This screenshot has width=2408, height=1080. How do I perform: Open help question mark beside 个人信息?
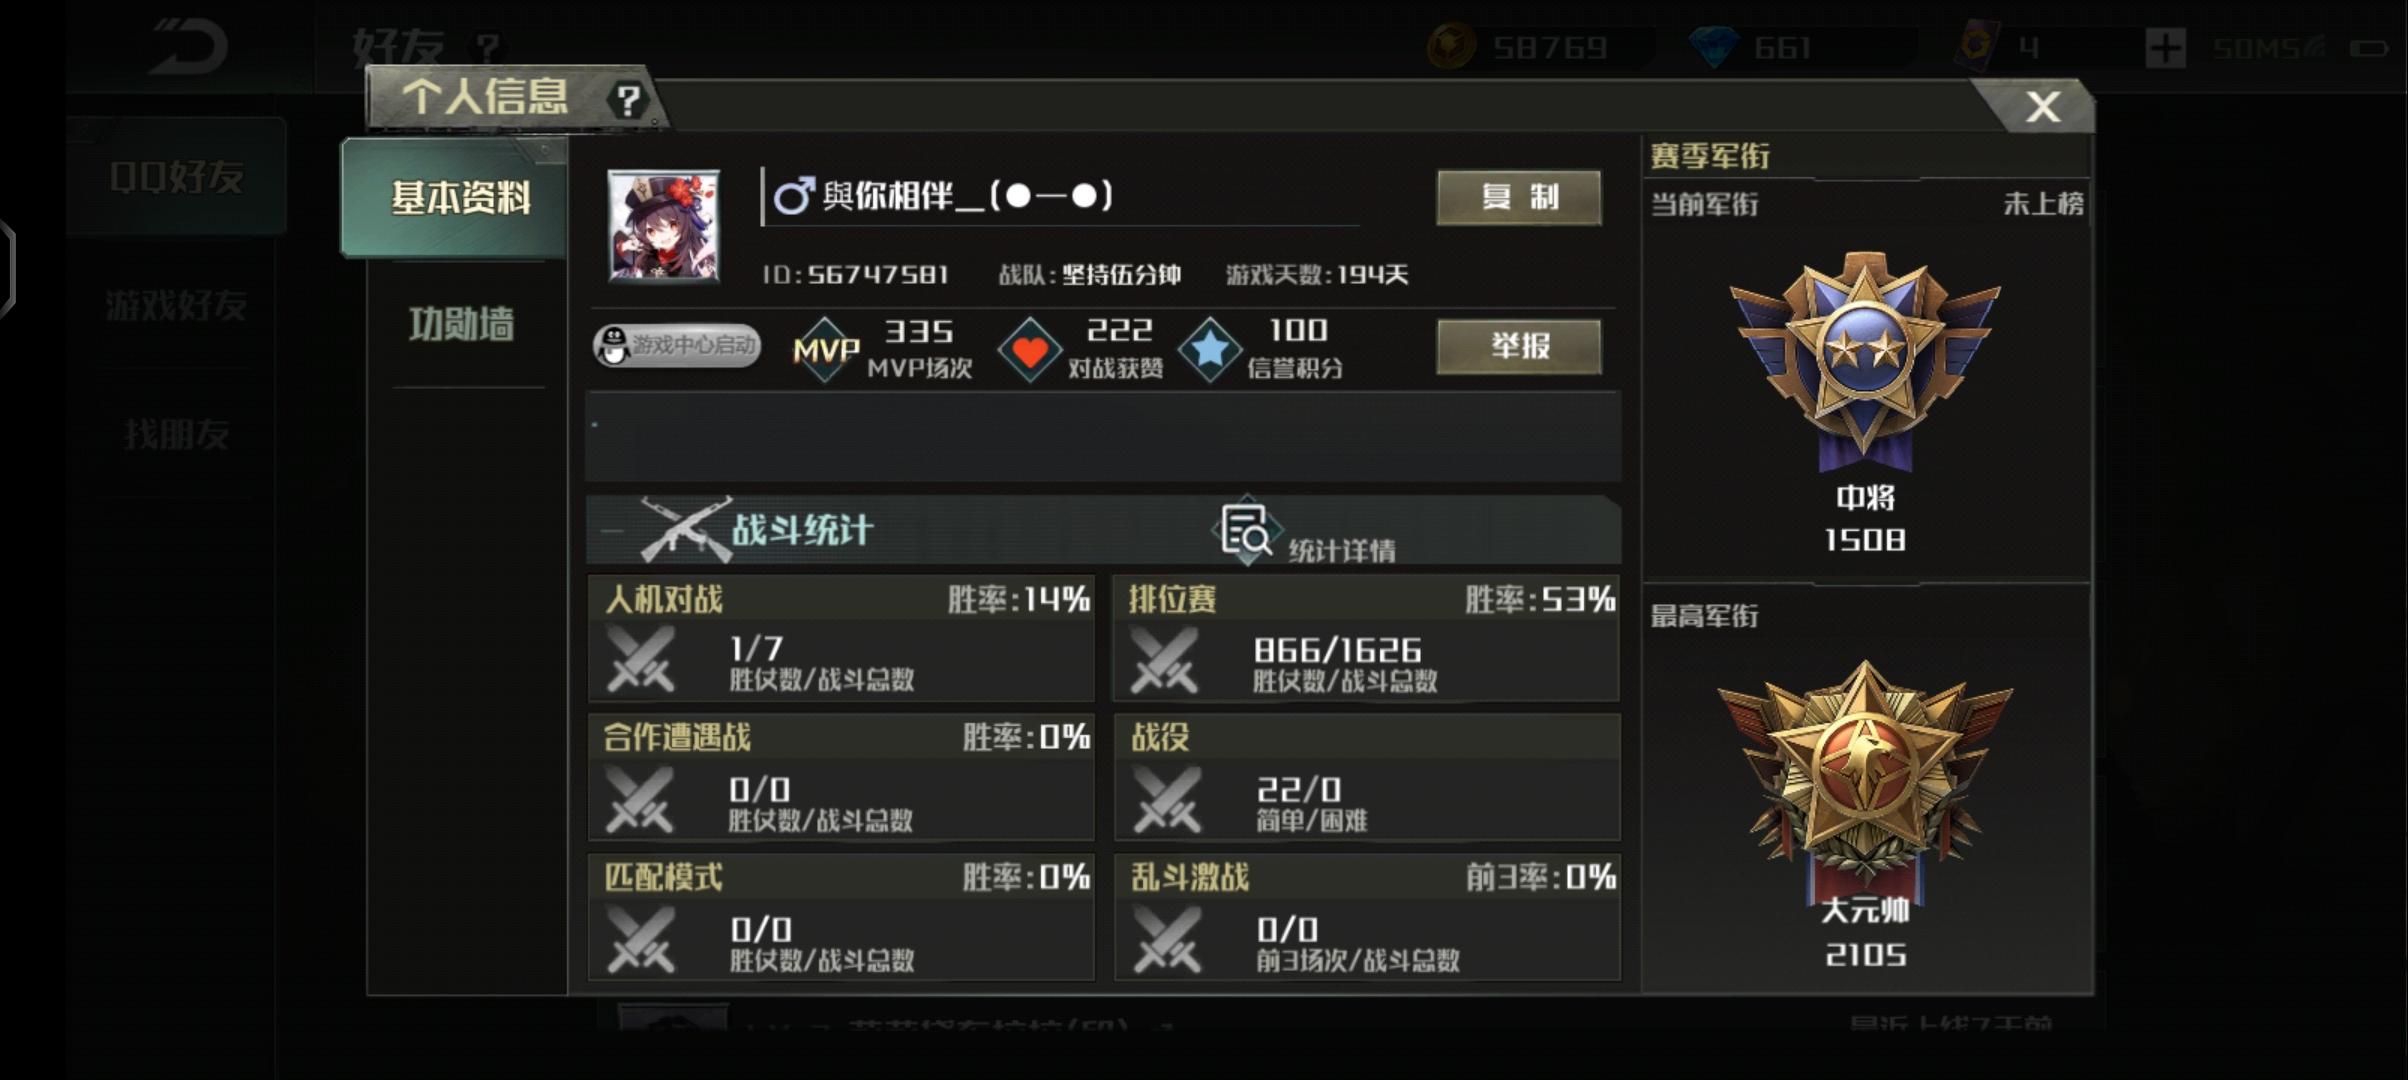click(x=628, y=99)
